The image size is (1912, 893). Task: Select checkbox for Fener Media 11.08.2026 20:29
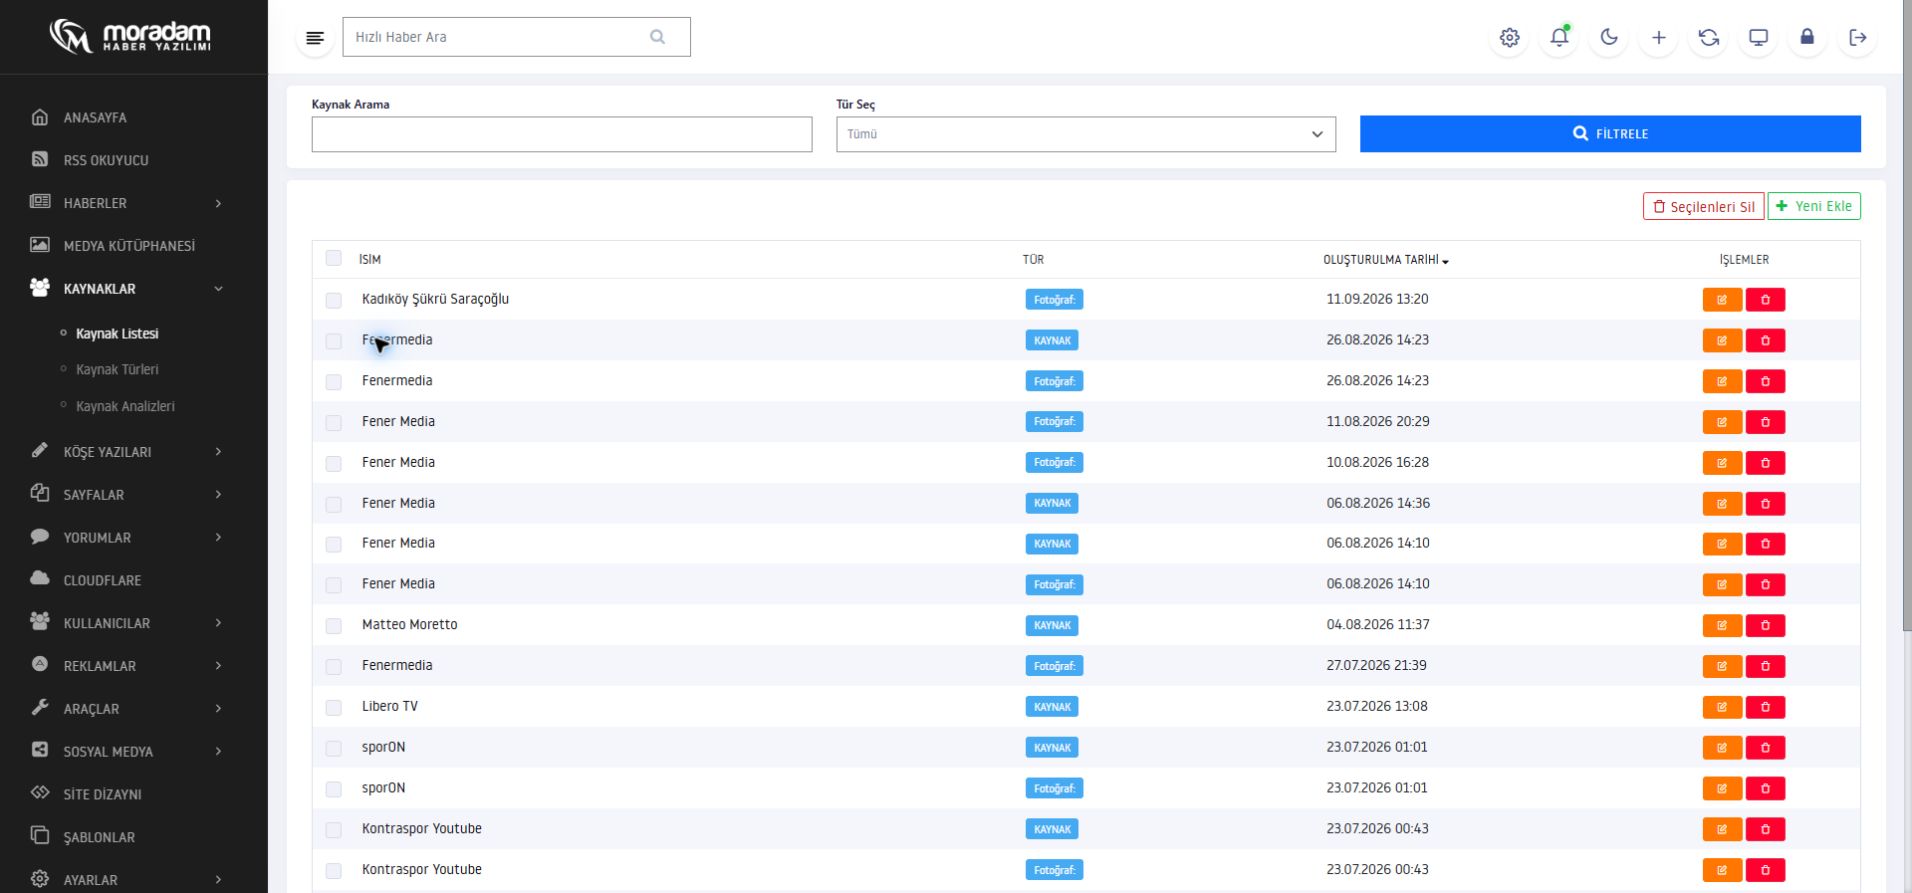[x=334, y=422]
